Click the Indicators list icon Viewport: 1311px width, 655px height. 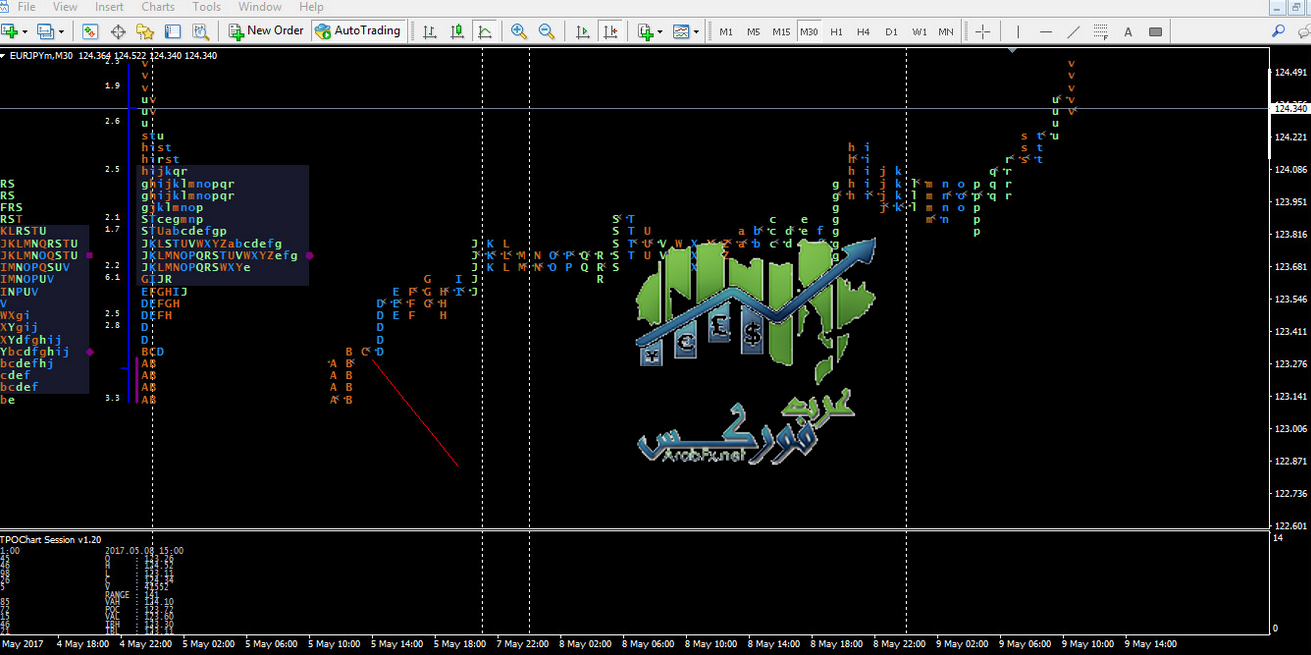(645, 31)
